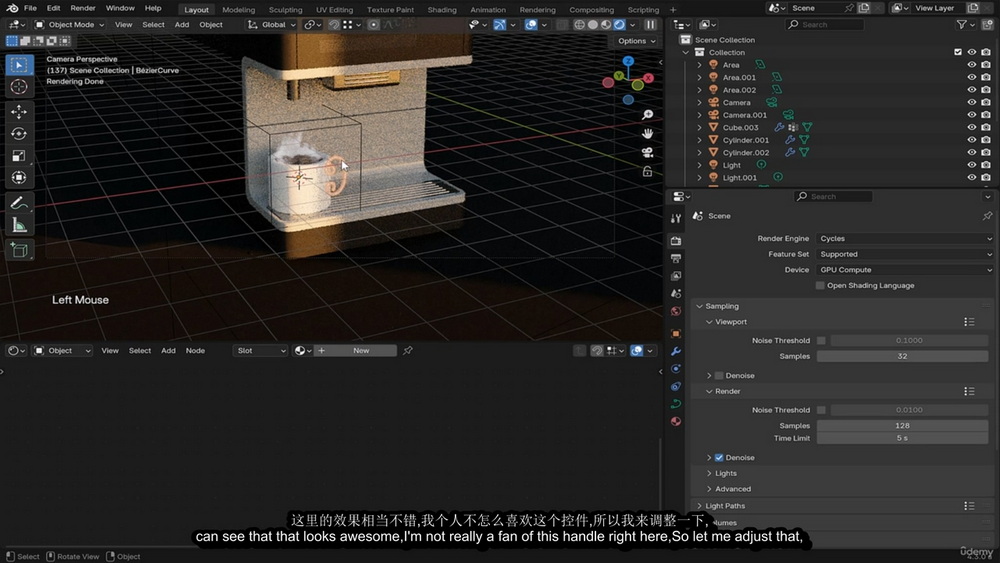Switch to Compositing workspace tab
1000x563 pixels.
[591, 10]
